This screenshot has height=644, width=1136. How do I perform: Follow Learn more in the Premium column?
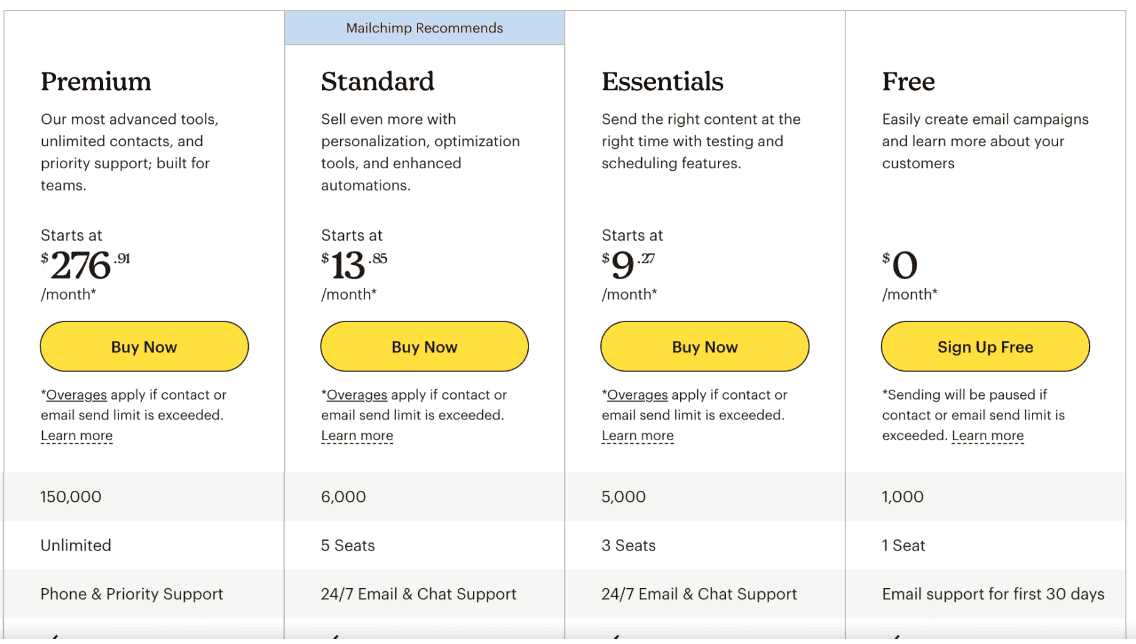pyautogui.click(x=77, y=435)
